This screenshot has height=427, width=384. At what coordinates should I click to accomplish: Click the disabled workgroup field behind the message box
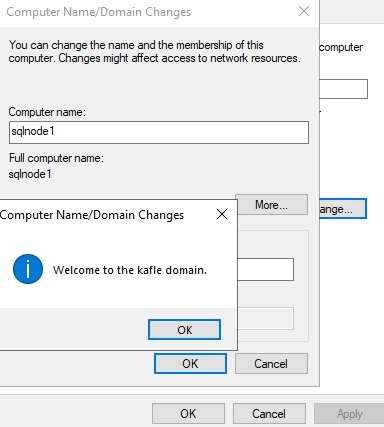[265, 319]
